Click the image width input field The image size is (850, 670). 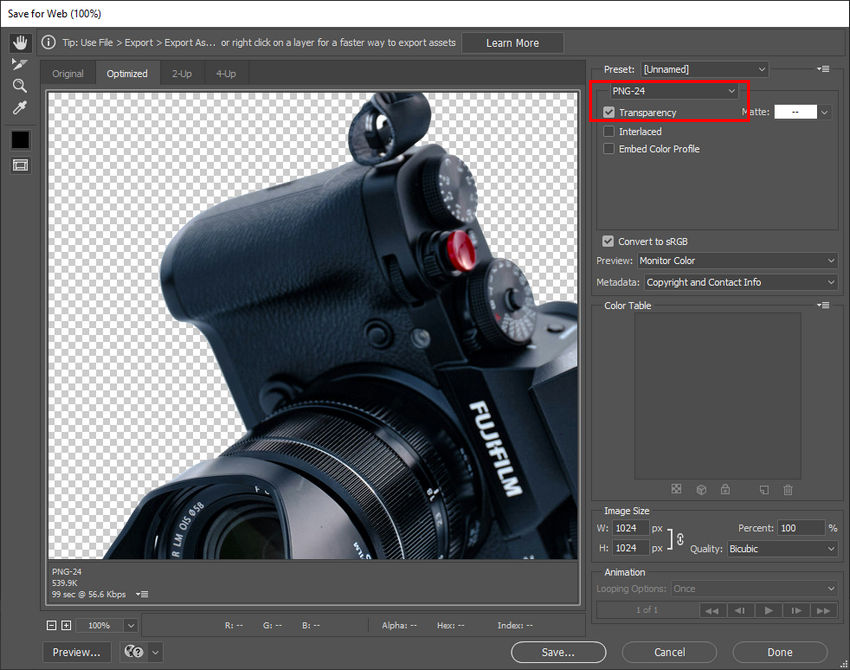click(x=631, y=528)
